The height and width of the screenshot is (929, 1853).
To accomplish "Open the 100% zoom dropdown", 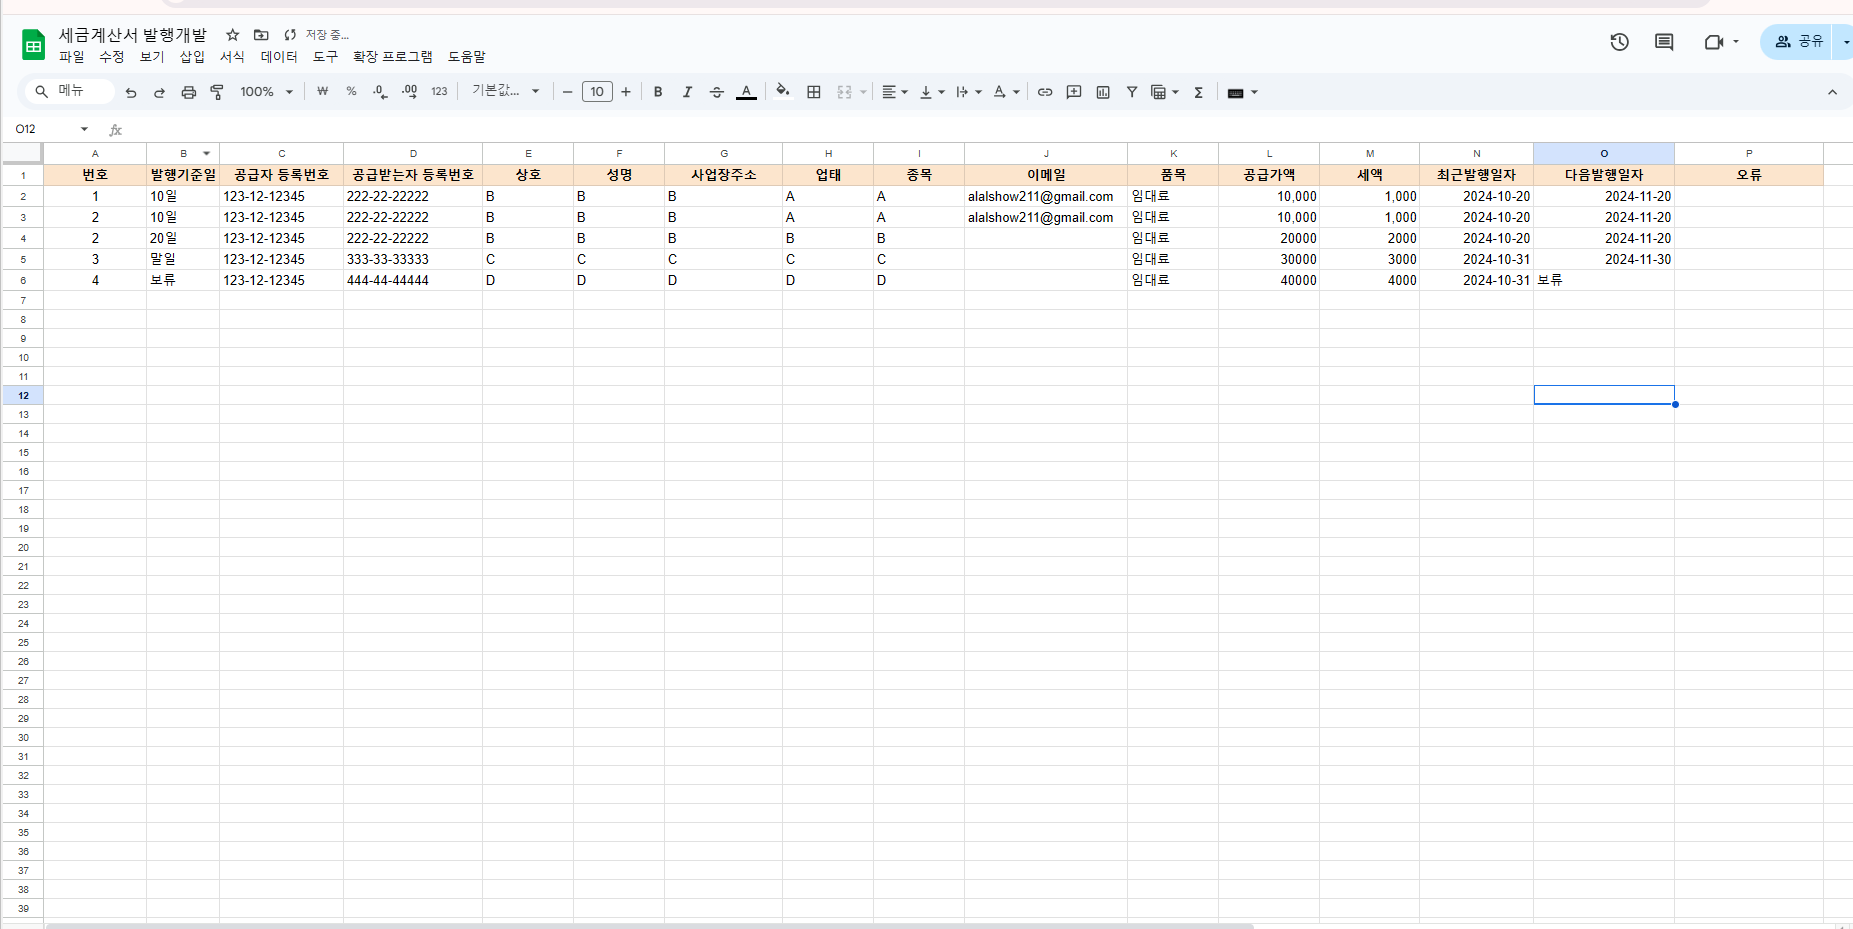I will pyautogui.click(x=266, y=92).
